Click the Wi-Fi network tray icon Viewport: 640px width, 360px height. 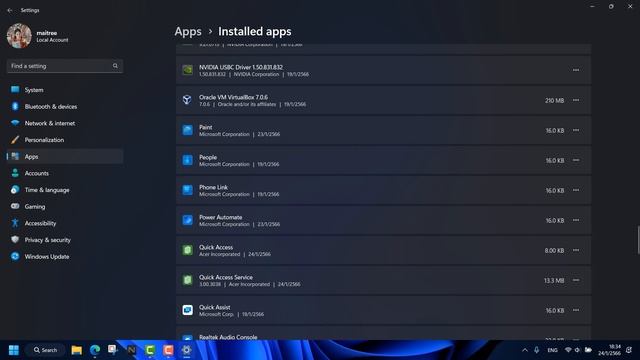568,350
